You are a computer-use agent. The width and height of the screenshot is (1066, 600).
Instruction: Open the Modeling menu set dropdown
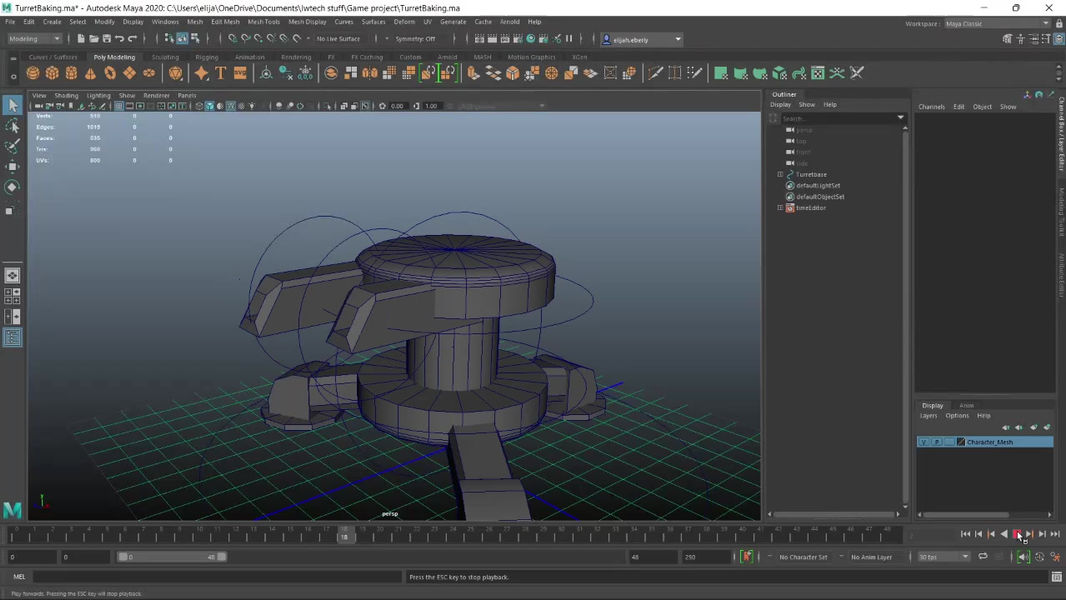coord(35,39)
